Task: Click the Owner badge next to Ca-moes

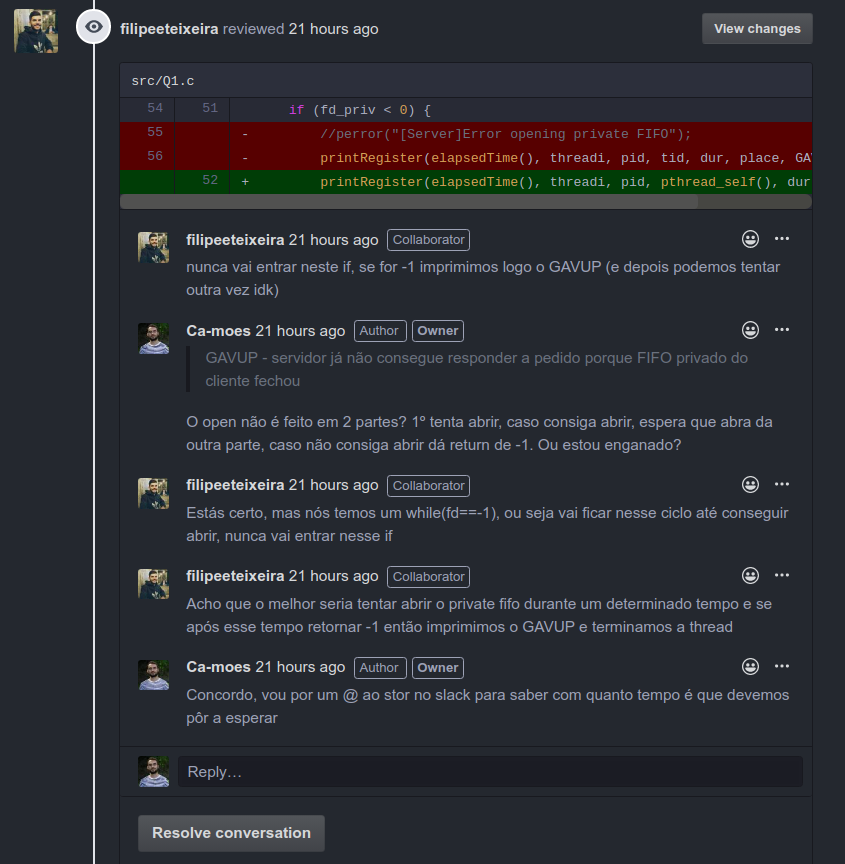Action: point(436,330)
